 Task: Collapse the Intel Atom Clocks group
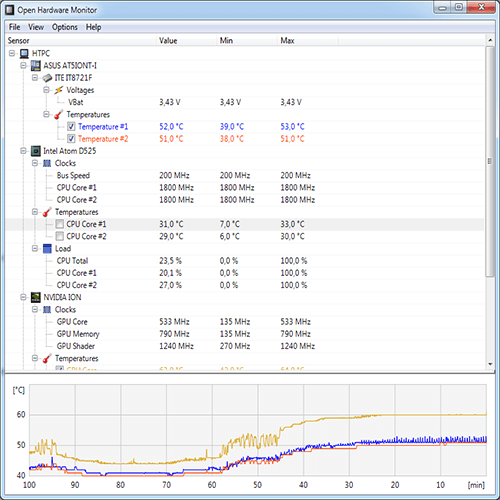point(35,163)
